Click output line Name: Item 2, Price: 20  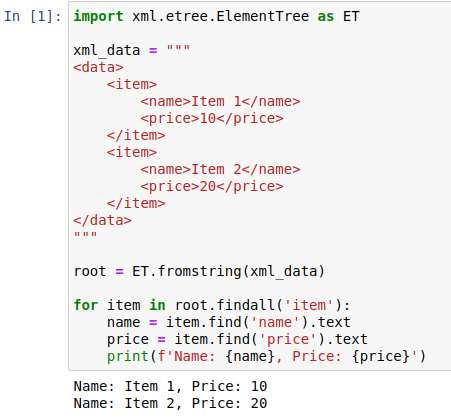tap(170, 403)
